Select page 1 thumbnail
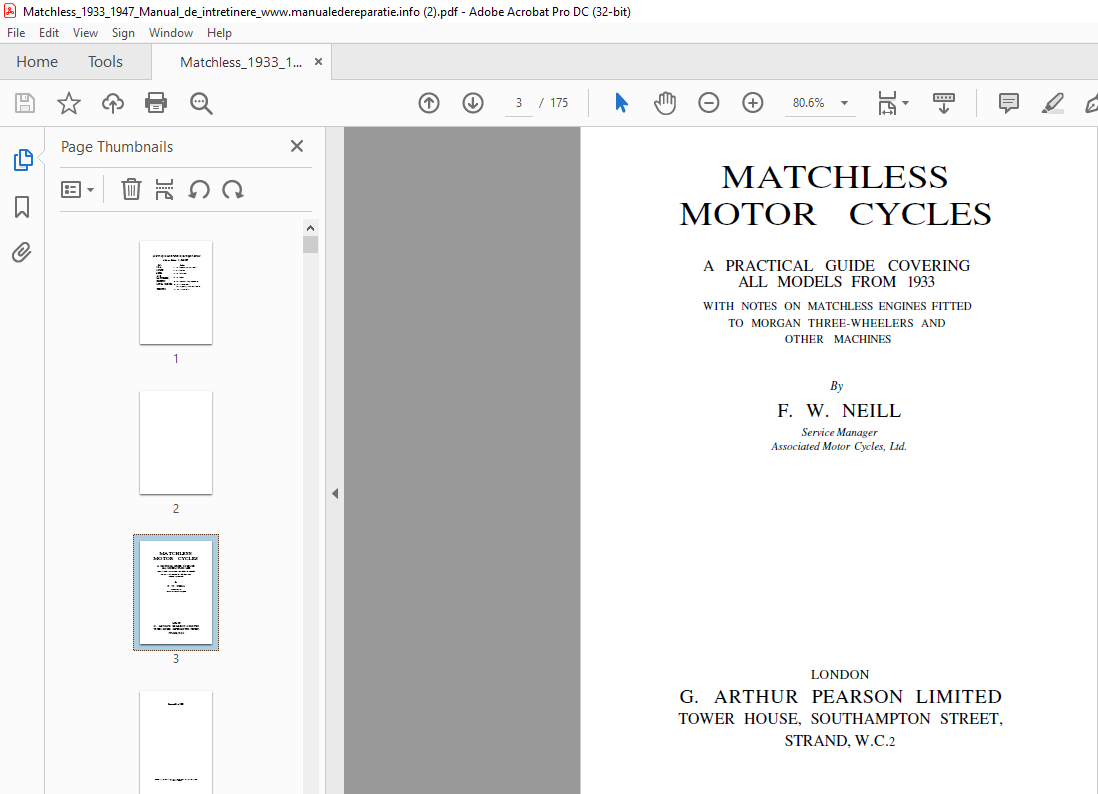 tap(176, 293)
